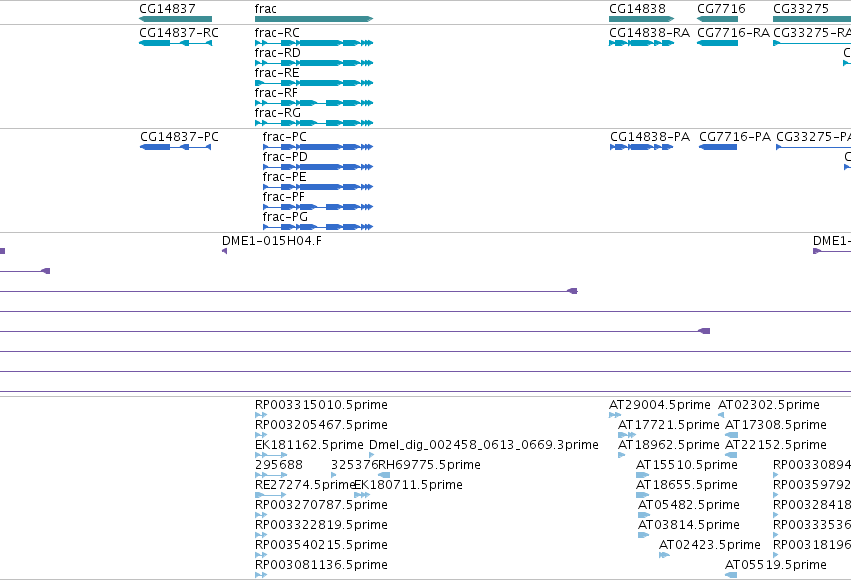This screenshot has width=851, height=580.
Task: Click the label CG14837-PC
Action: (x=179, y=137)
